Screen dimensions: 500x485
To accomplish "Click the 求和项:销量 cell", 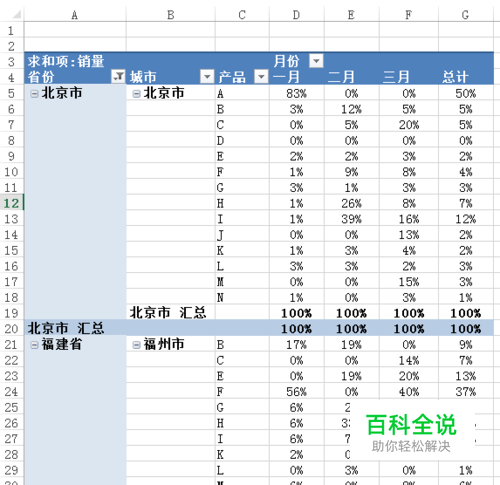I will click(x=66, y=61).
